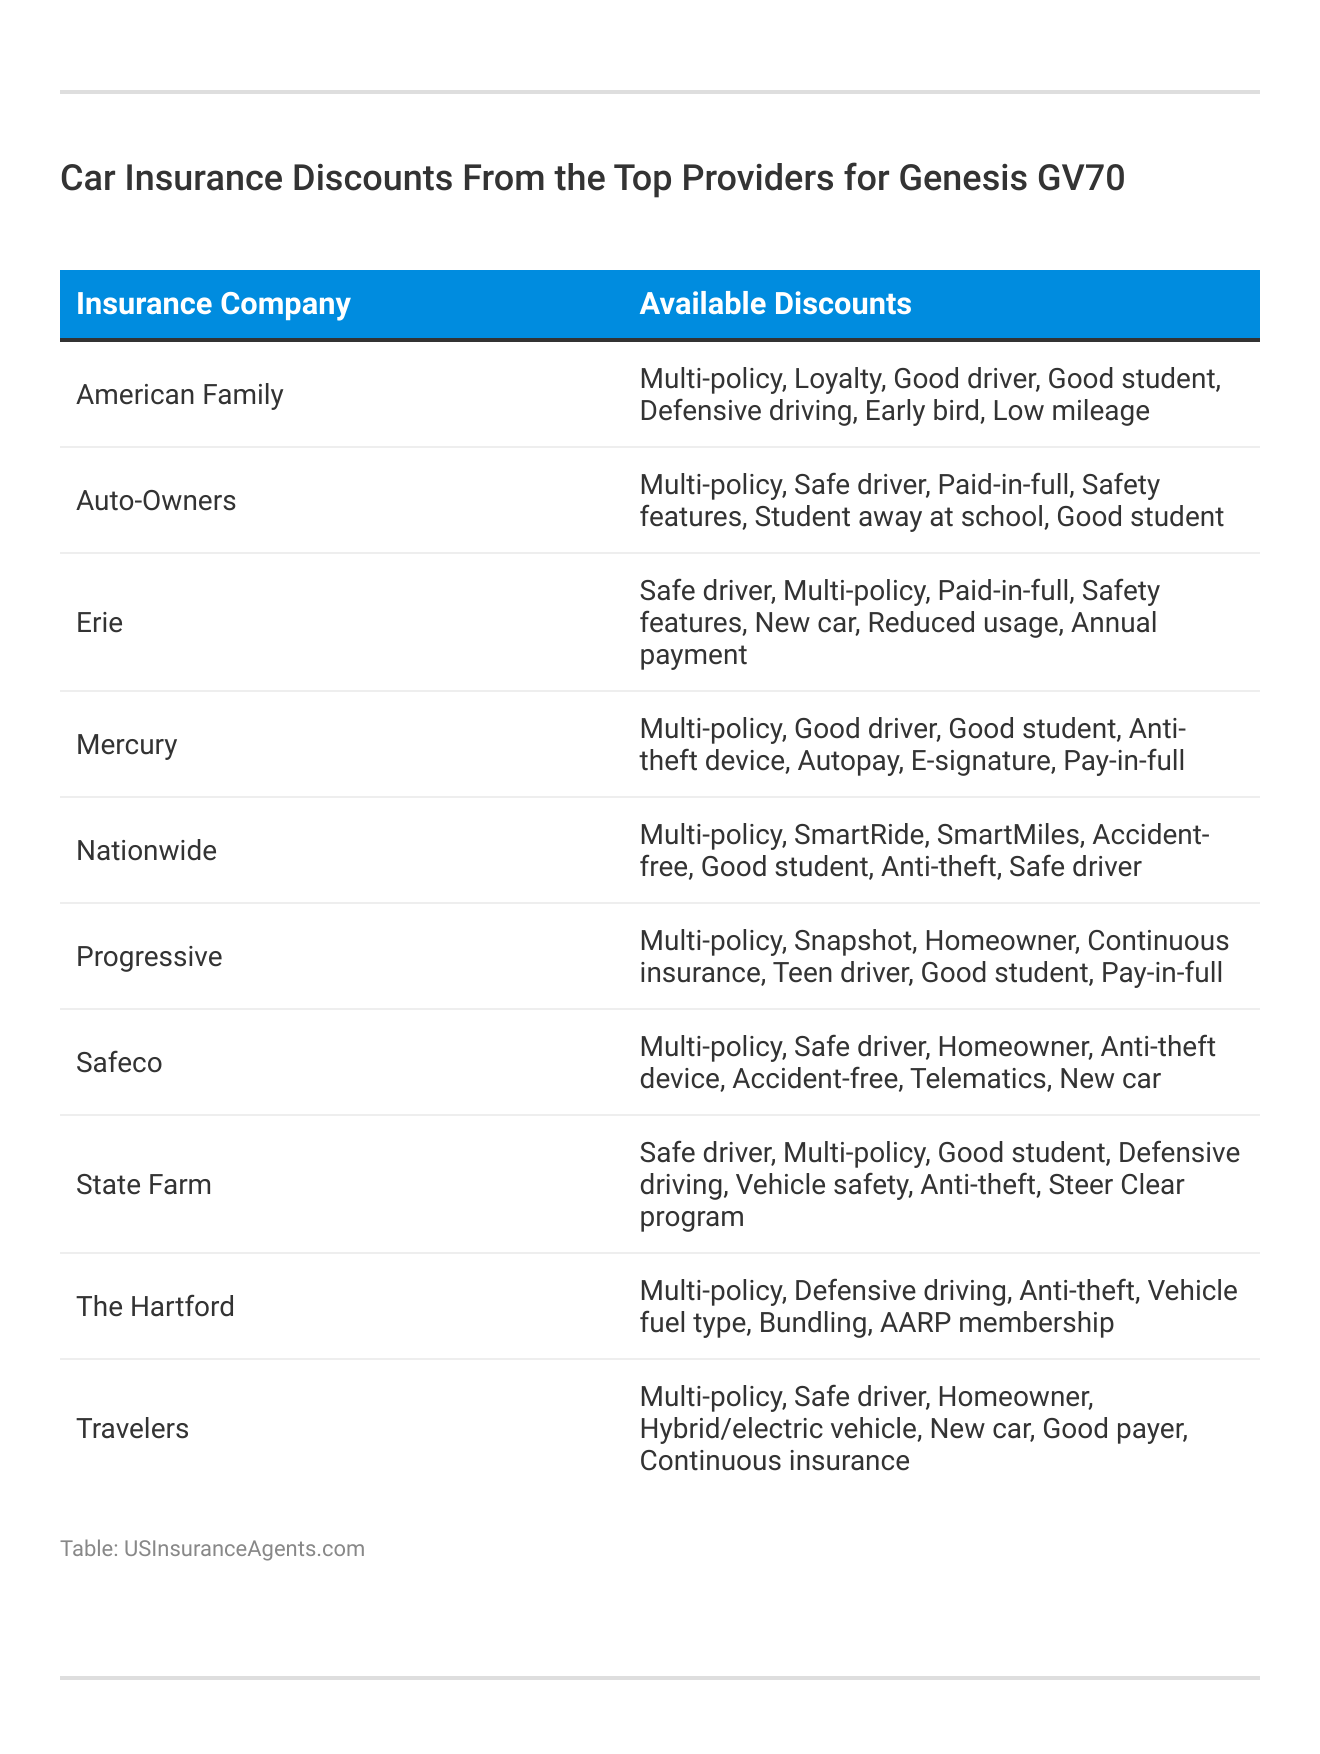Click the Safeco company name
1320x1754 pixels.
(119, 1063)
